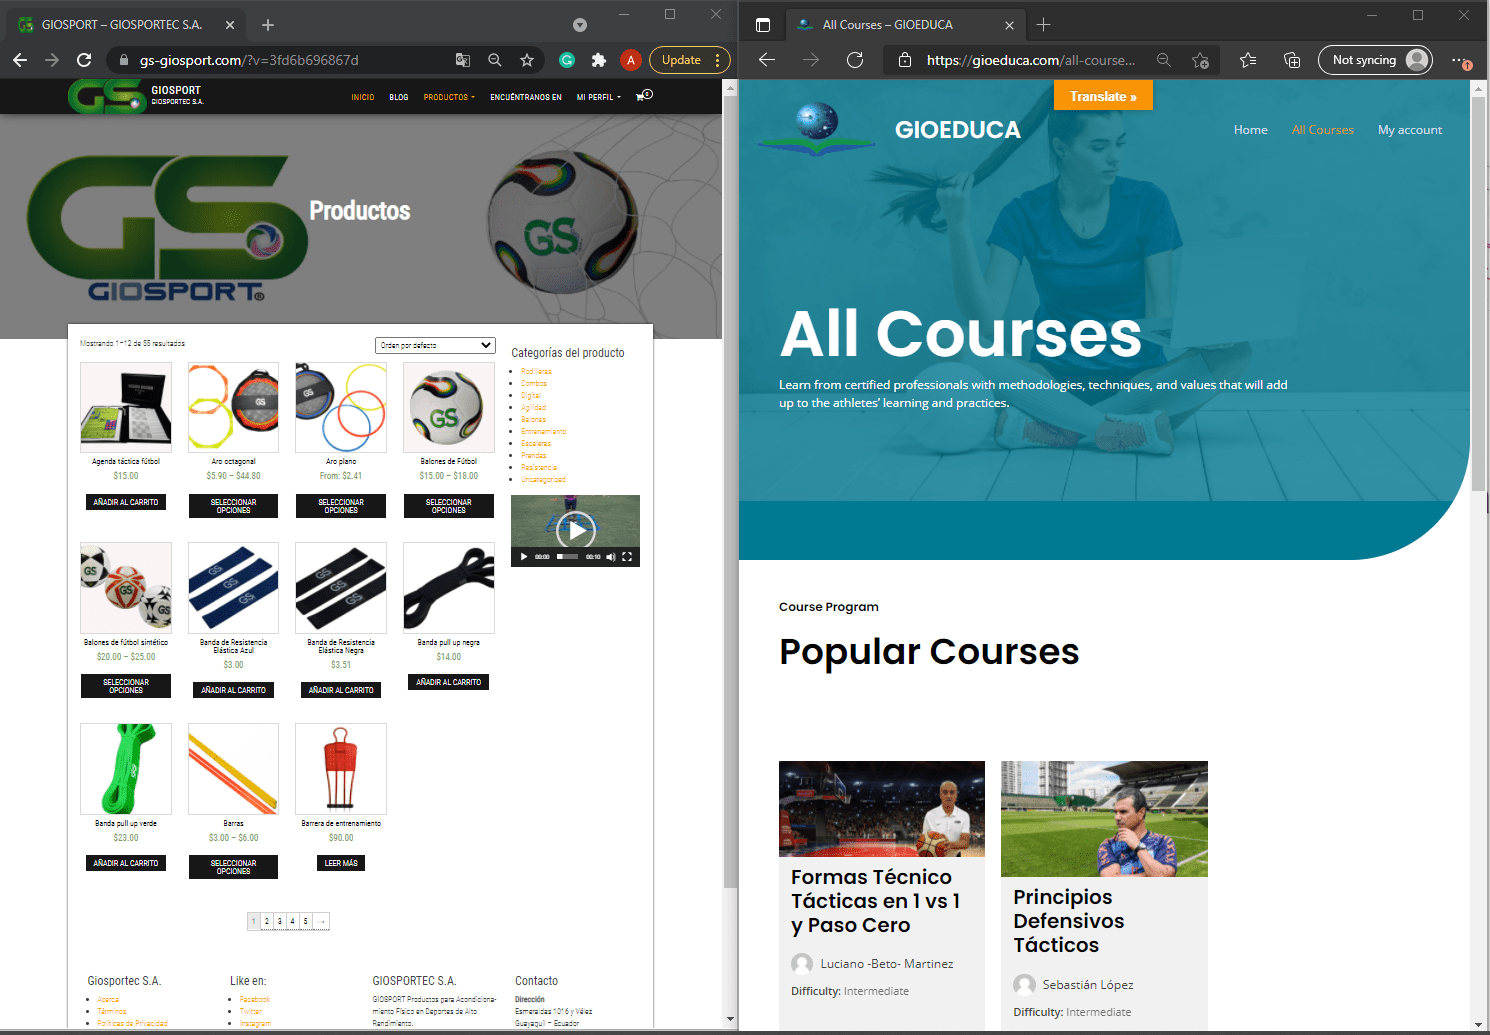The height and width of the screenshot is (1035, 1490).
Task: Open Chrome extensions puzzle icon
Action: pyautogui.click(x=599, y=60)
